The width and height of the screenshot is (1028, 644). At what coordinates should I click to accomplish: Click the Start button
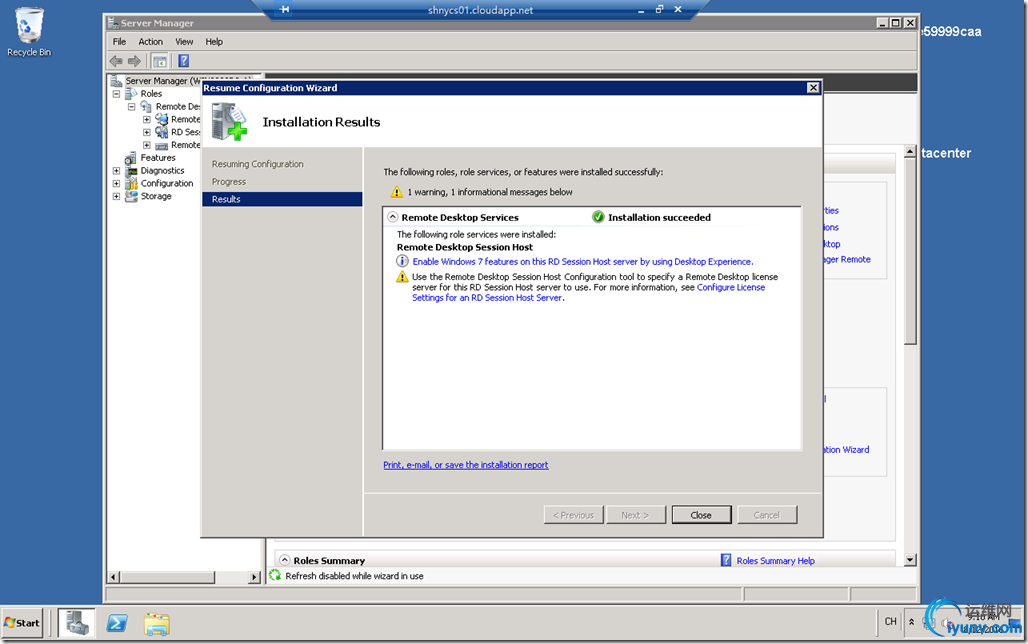point(22,623)
